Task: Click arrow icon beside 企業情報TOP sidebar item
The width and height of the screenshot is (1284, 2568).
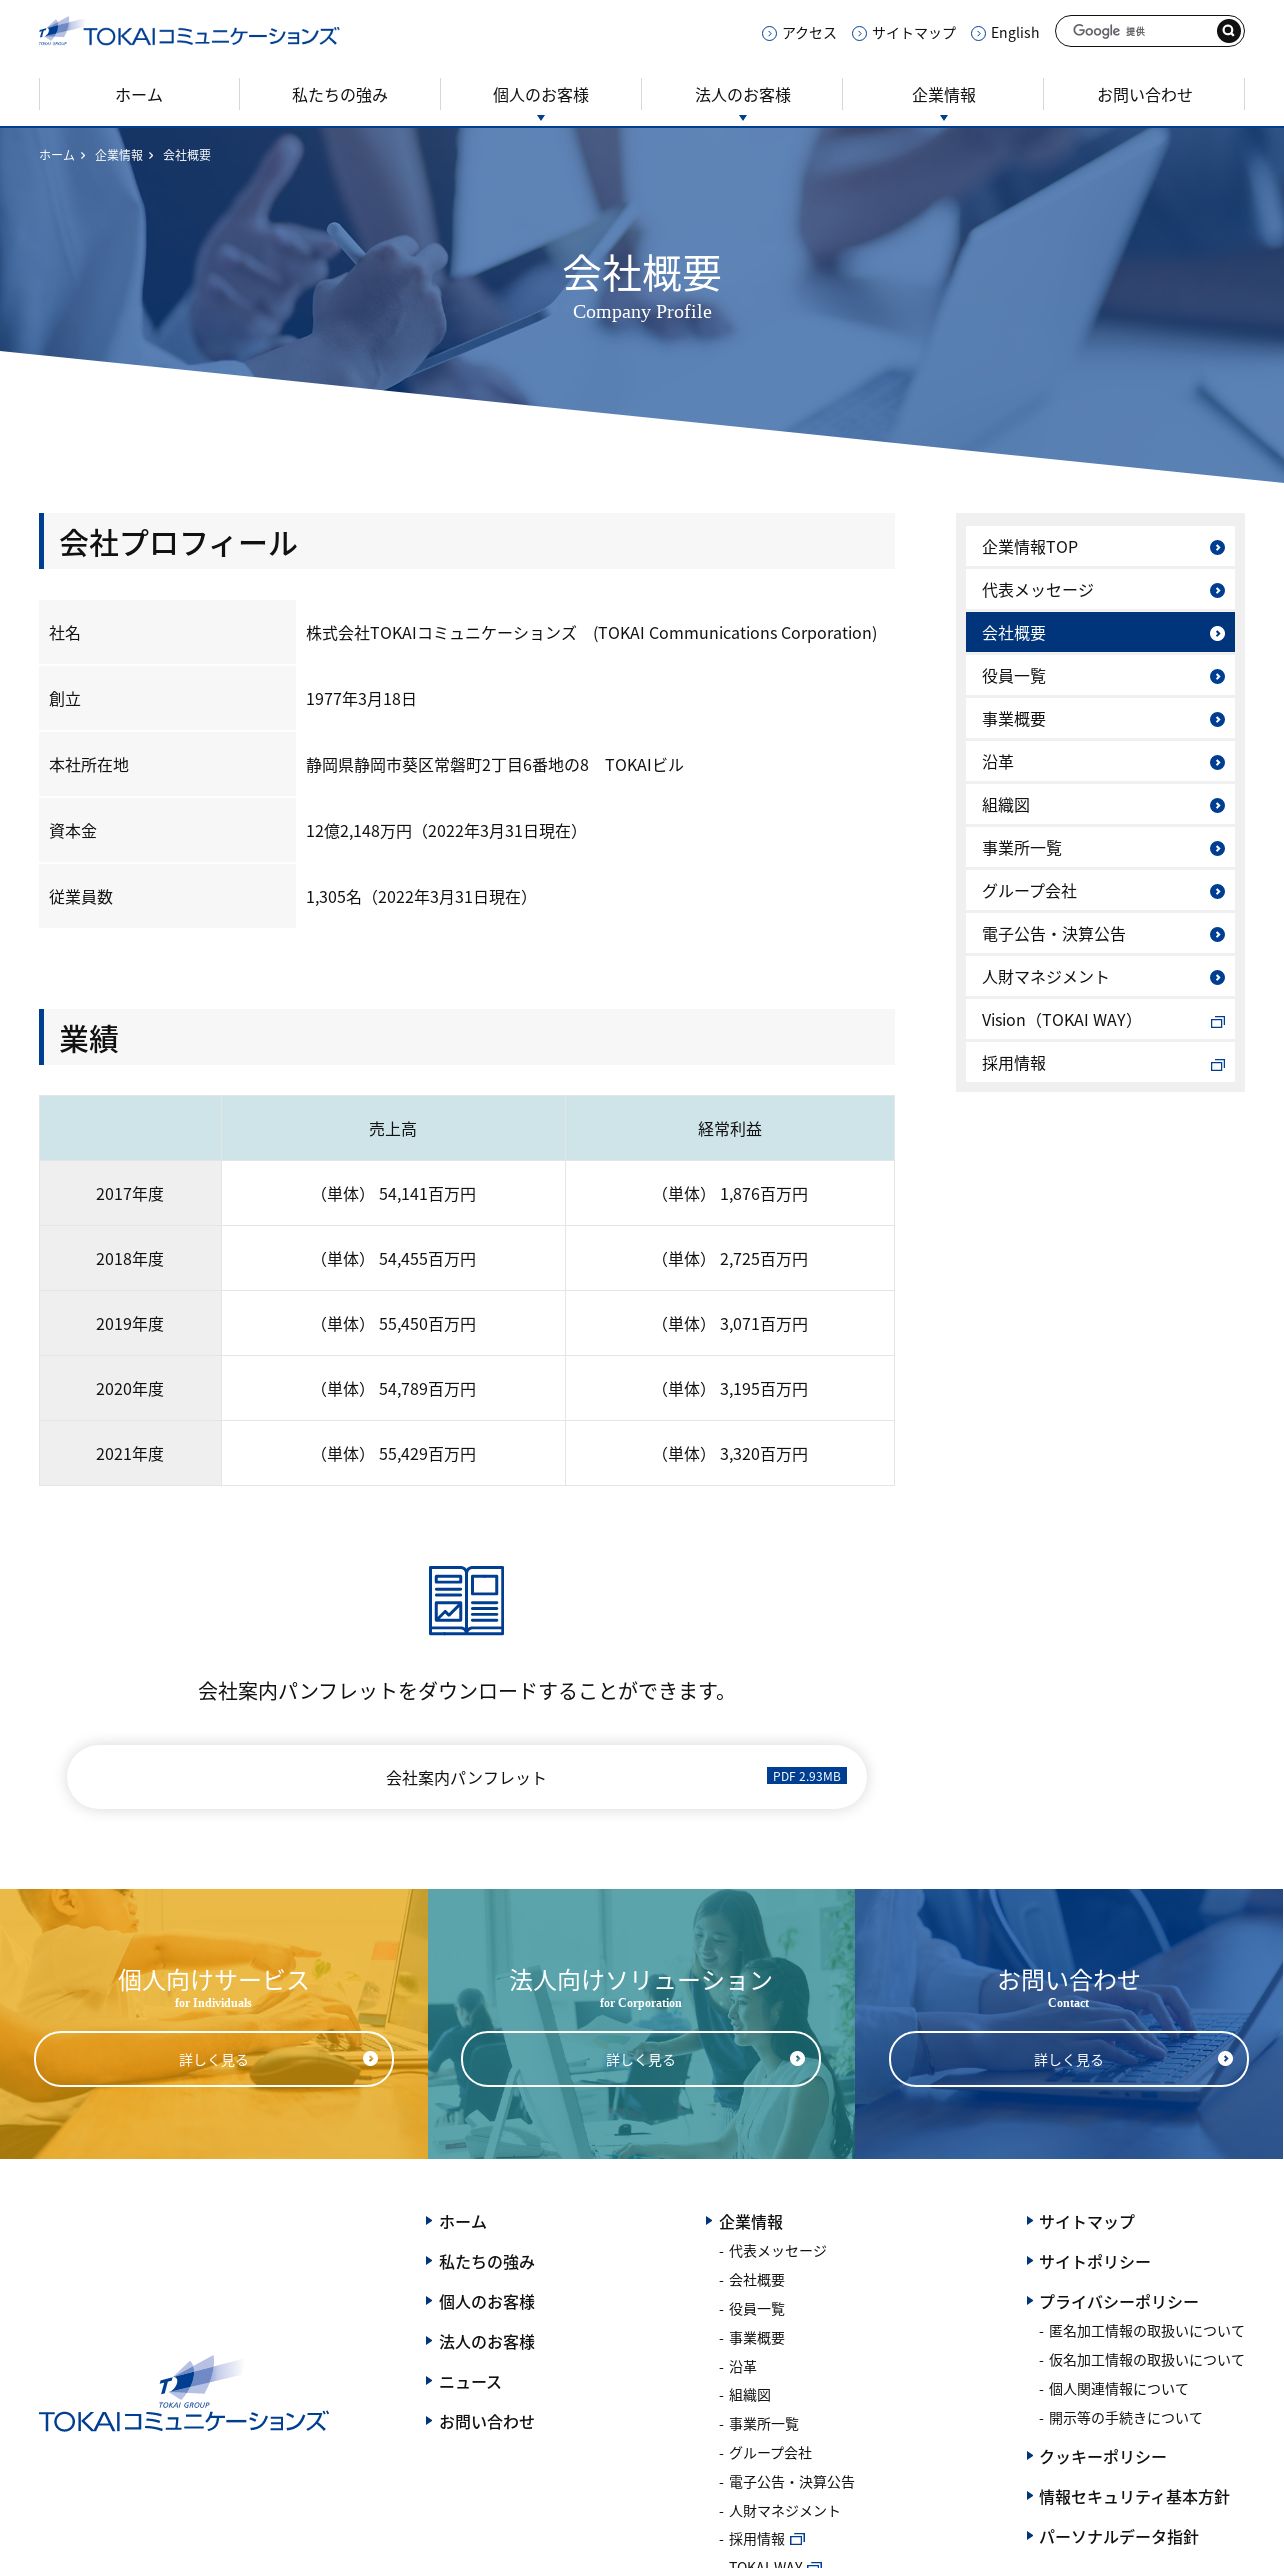Action: tap(1217, 547)
